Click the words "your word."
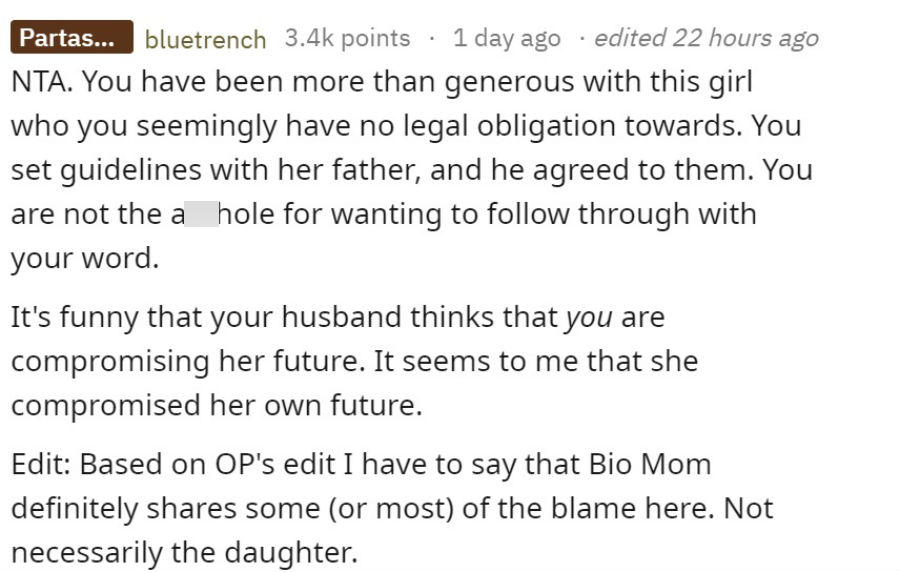 click(85, 259)
